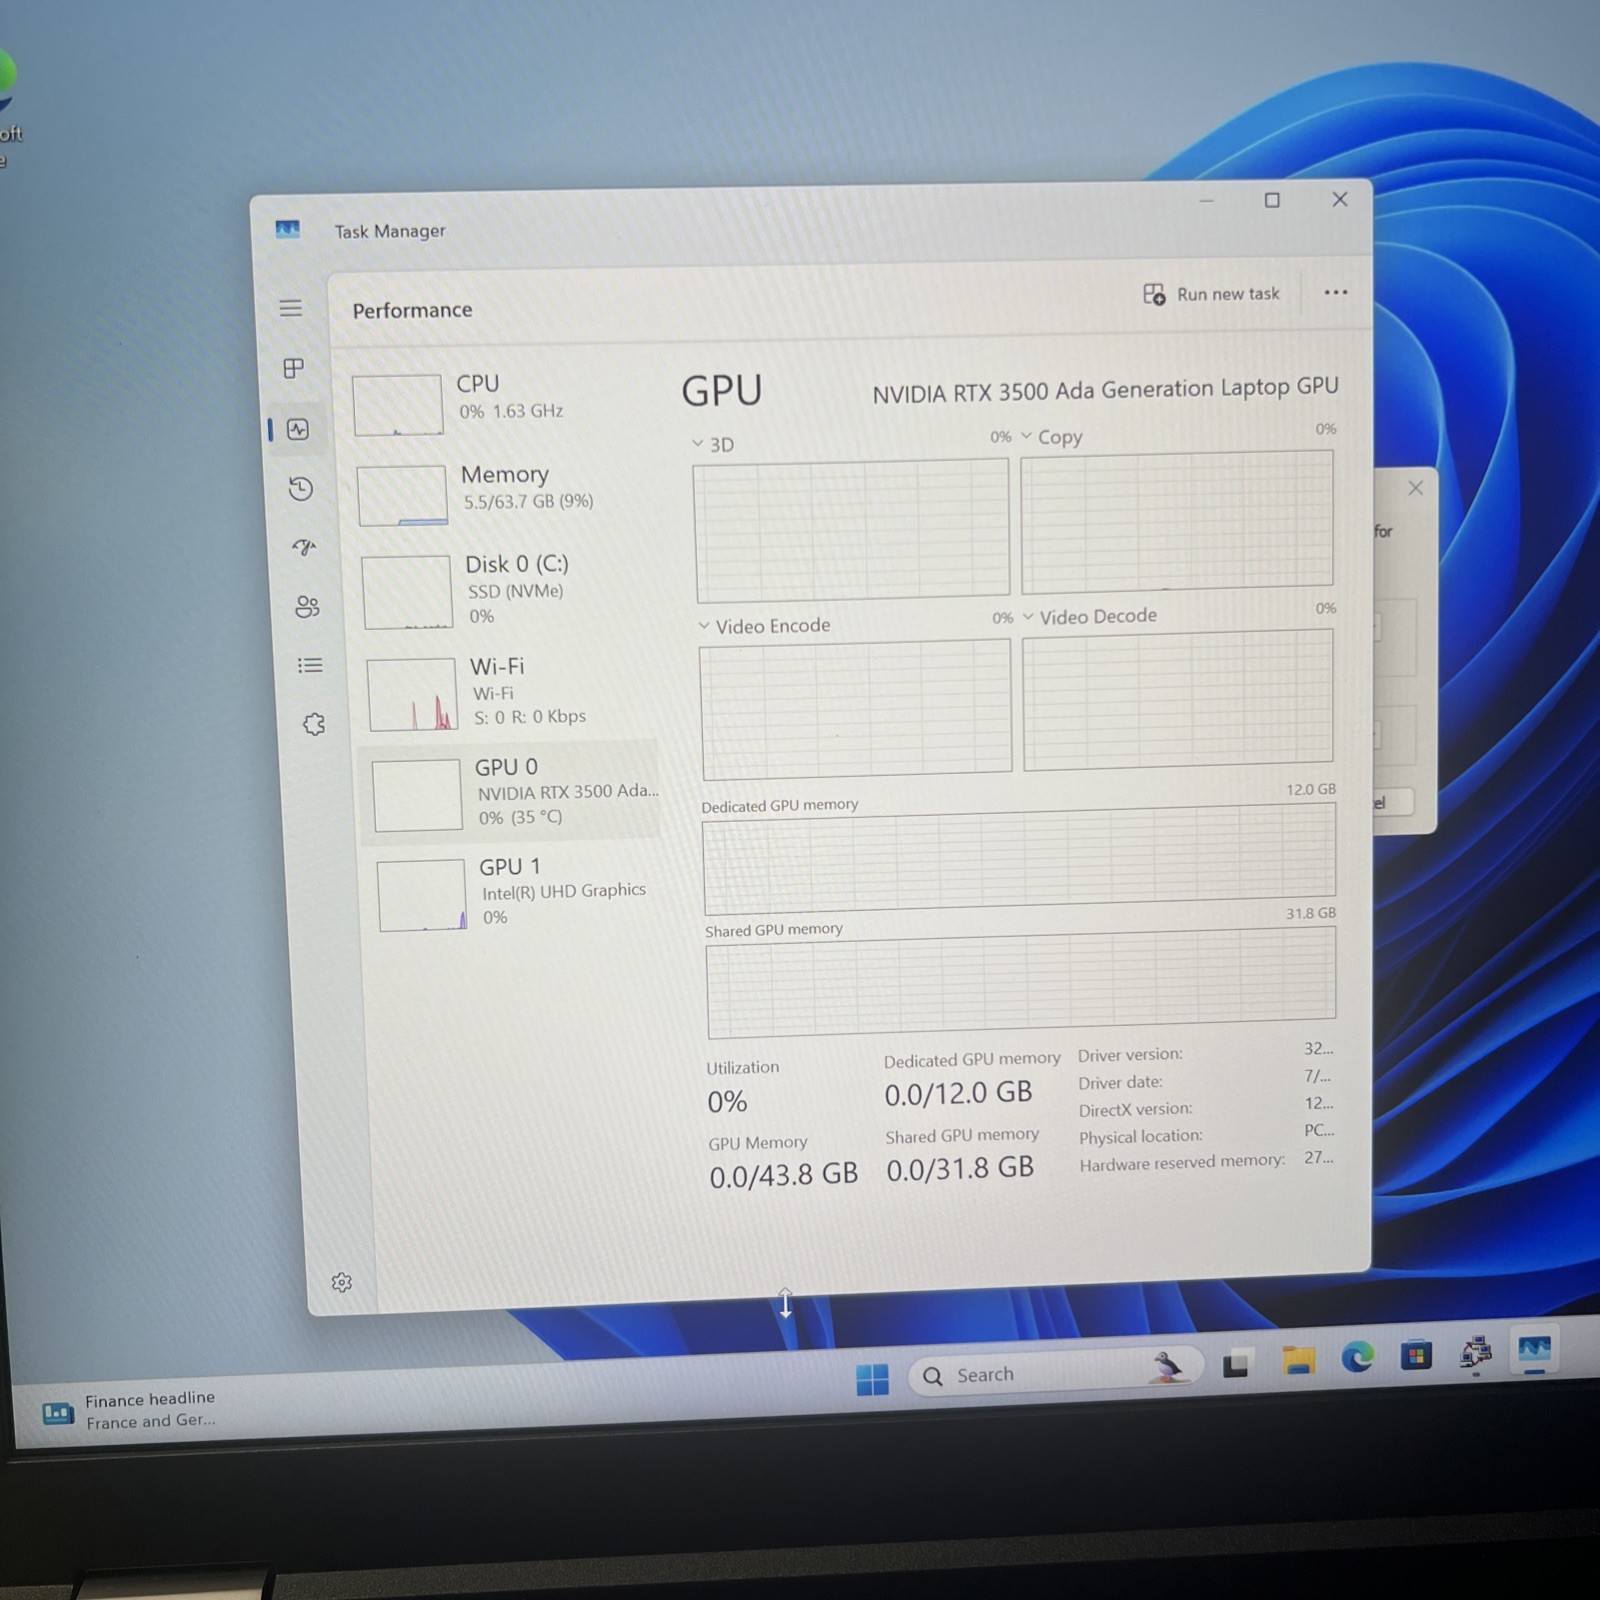Click the Task Manager title bar icon
1600x1600 pixels.
288,230
